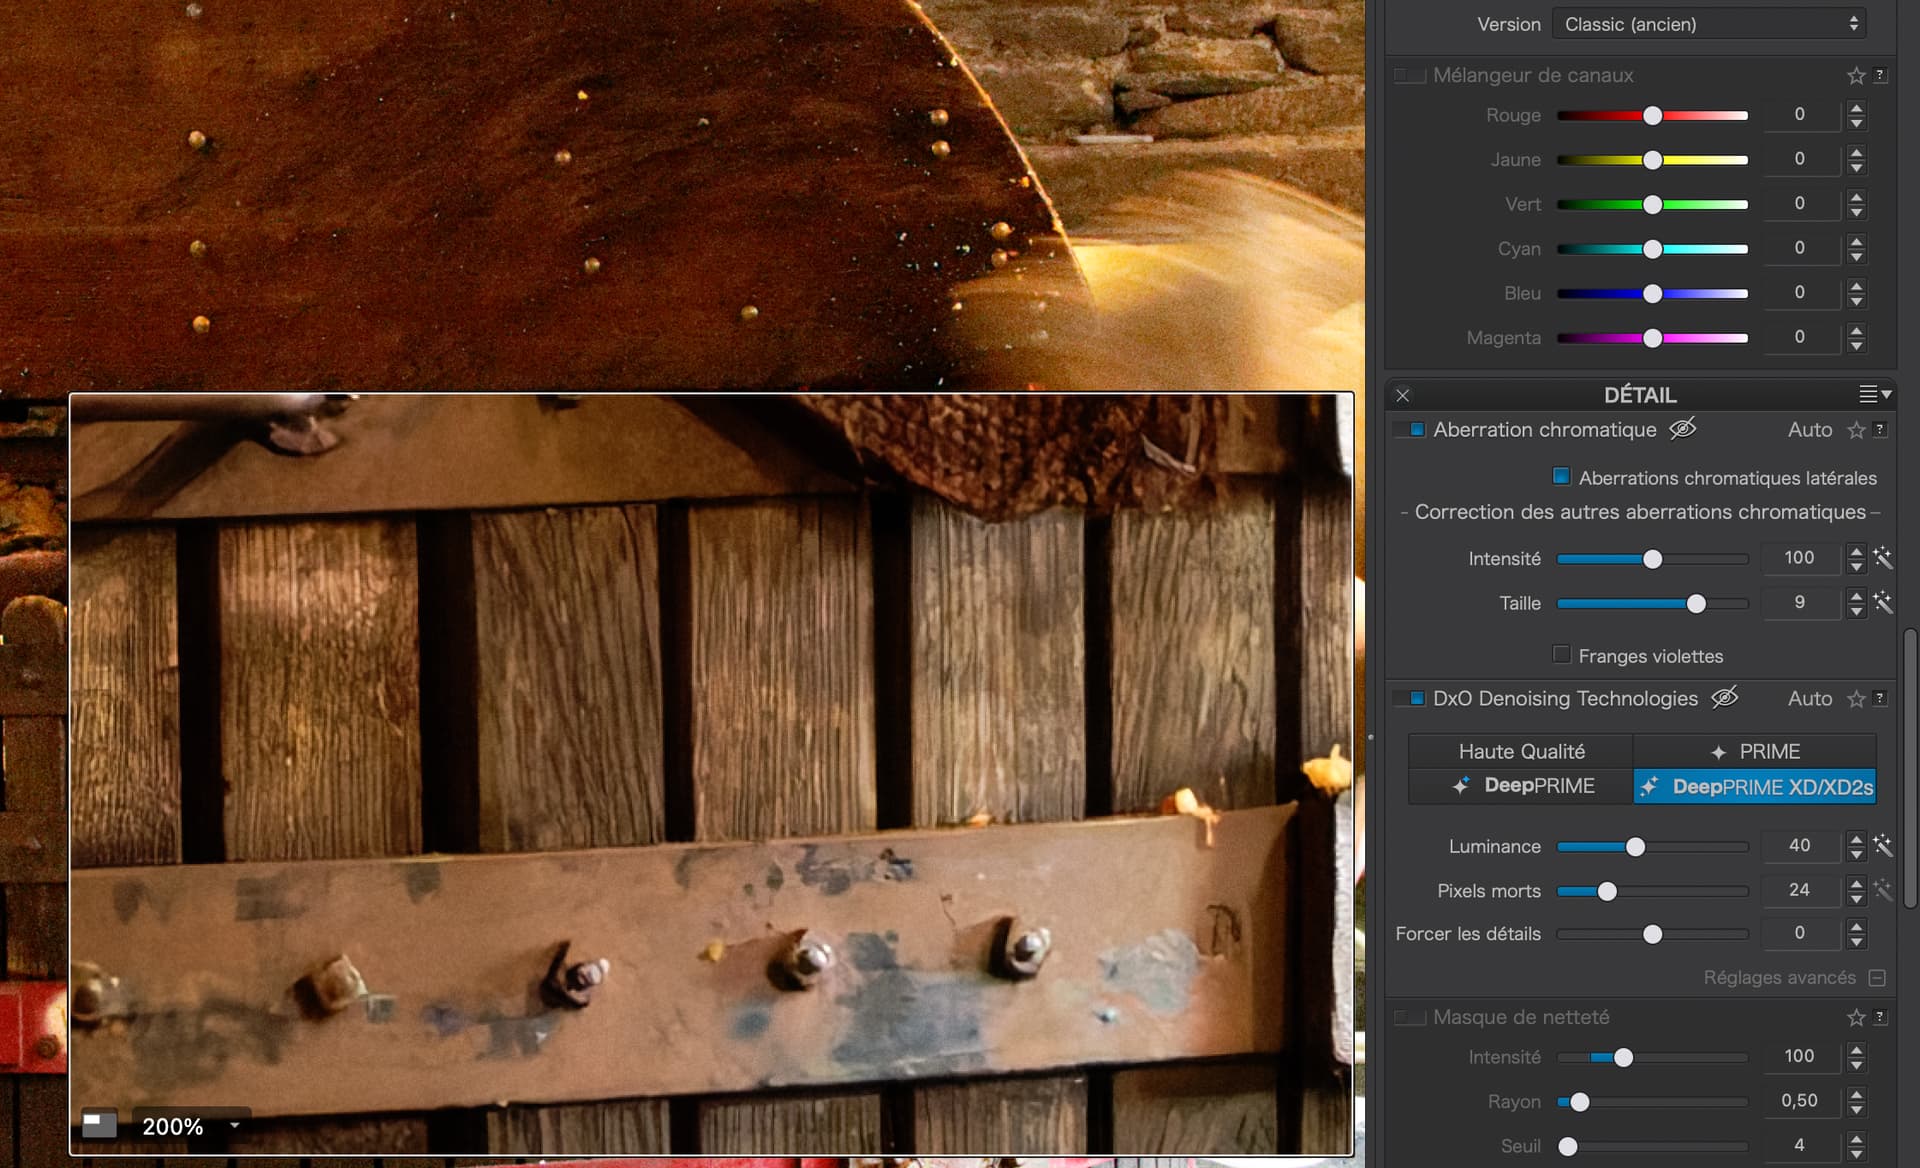Open help for DxO Denoising Technologies
This screenshot has height=1168, width=1920.
(x=1880, y=698)
